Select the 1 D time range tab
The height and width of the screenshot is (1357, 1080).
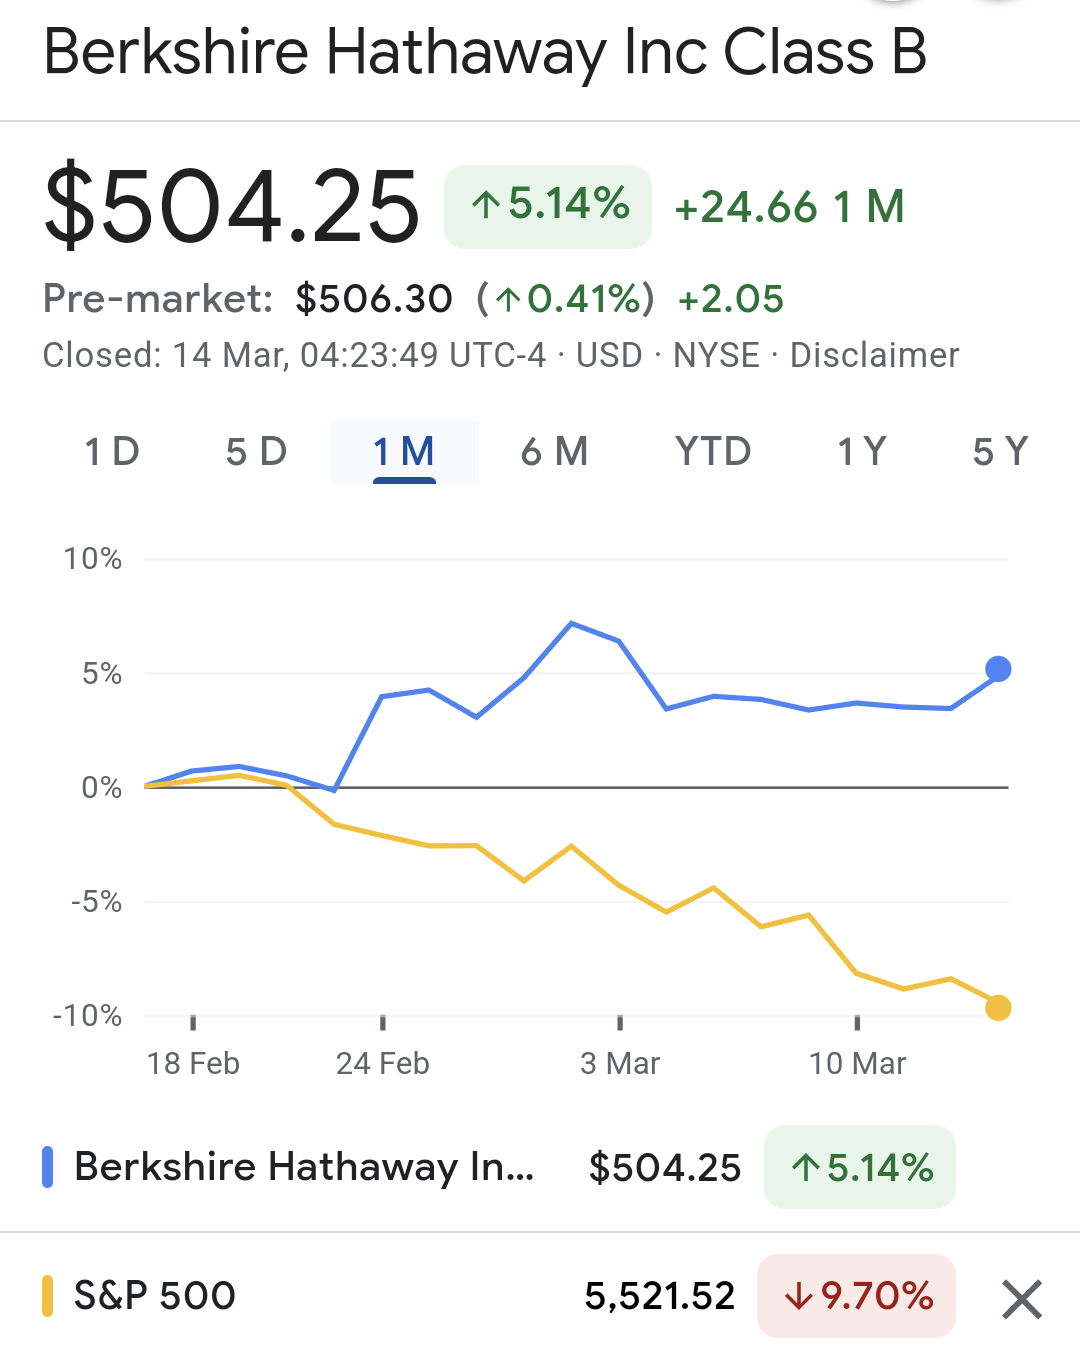(112, 452)
